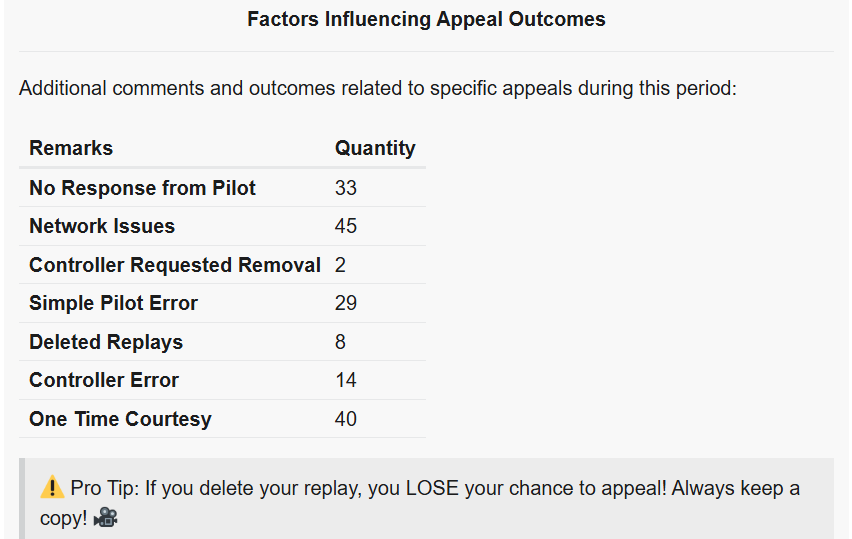Click quantity value 33 for No Response
852x539 pixels.
coord(346,188)
